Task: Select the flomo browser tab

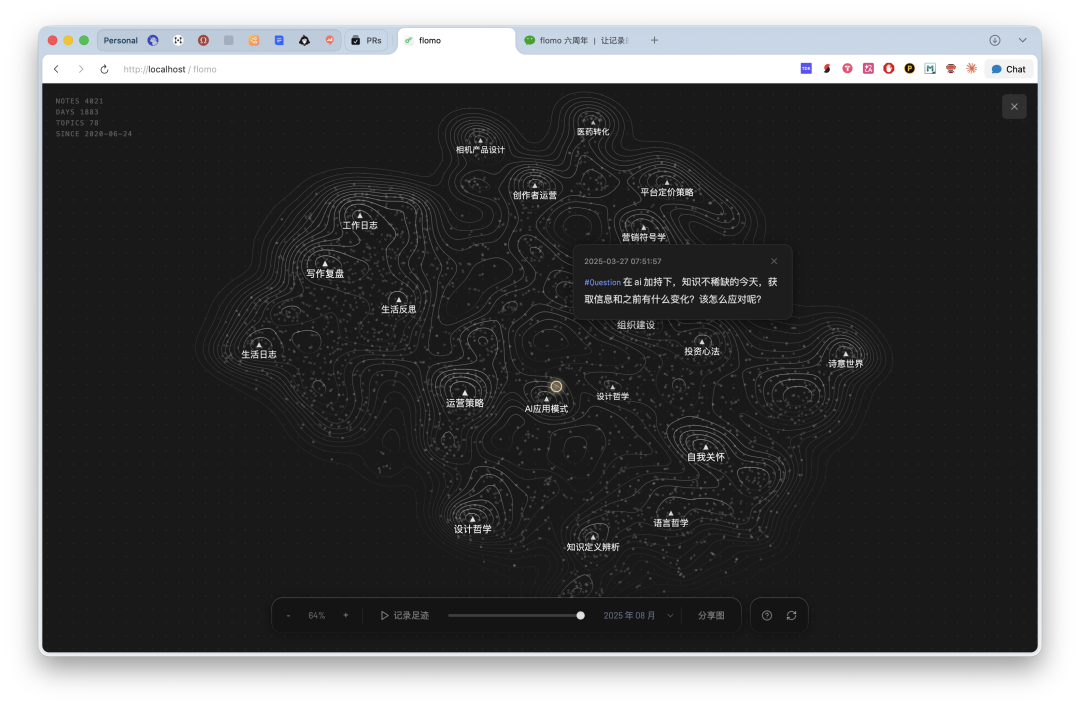Action: [457, 41]
